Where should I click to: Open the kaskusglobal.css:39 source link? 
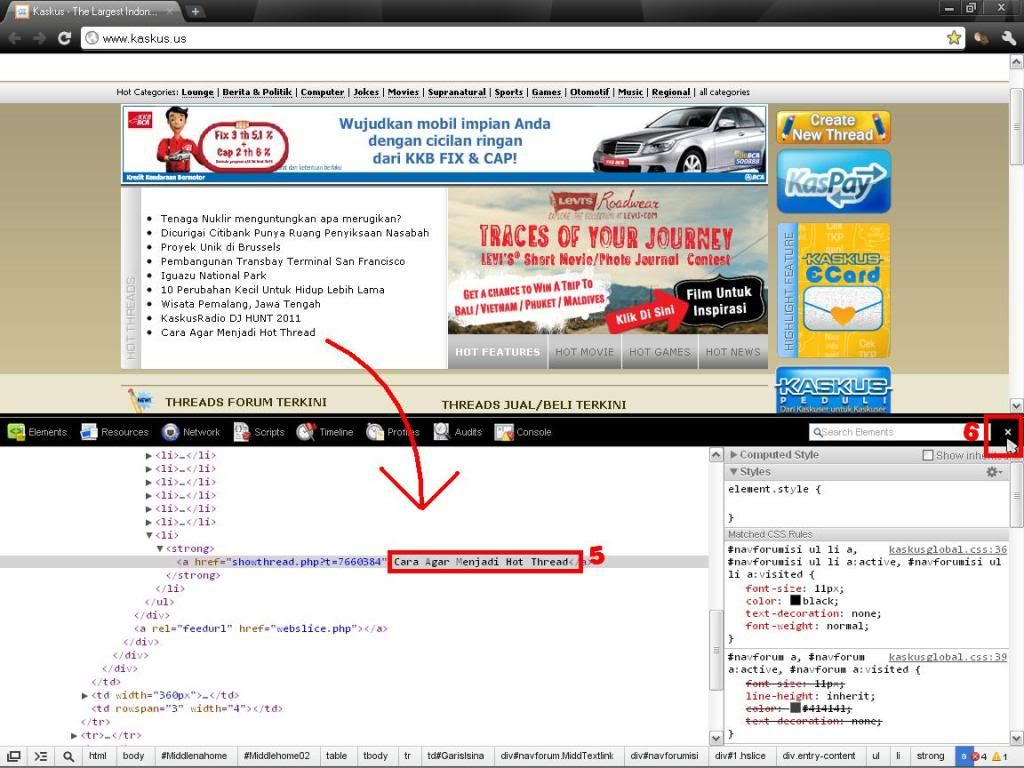click(948, 657)
